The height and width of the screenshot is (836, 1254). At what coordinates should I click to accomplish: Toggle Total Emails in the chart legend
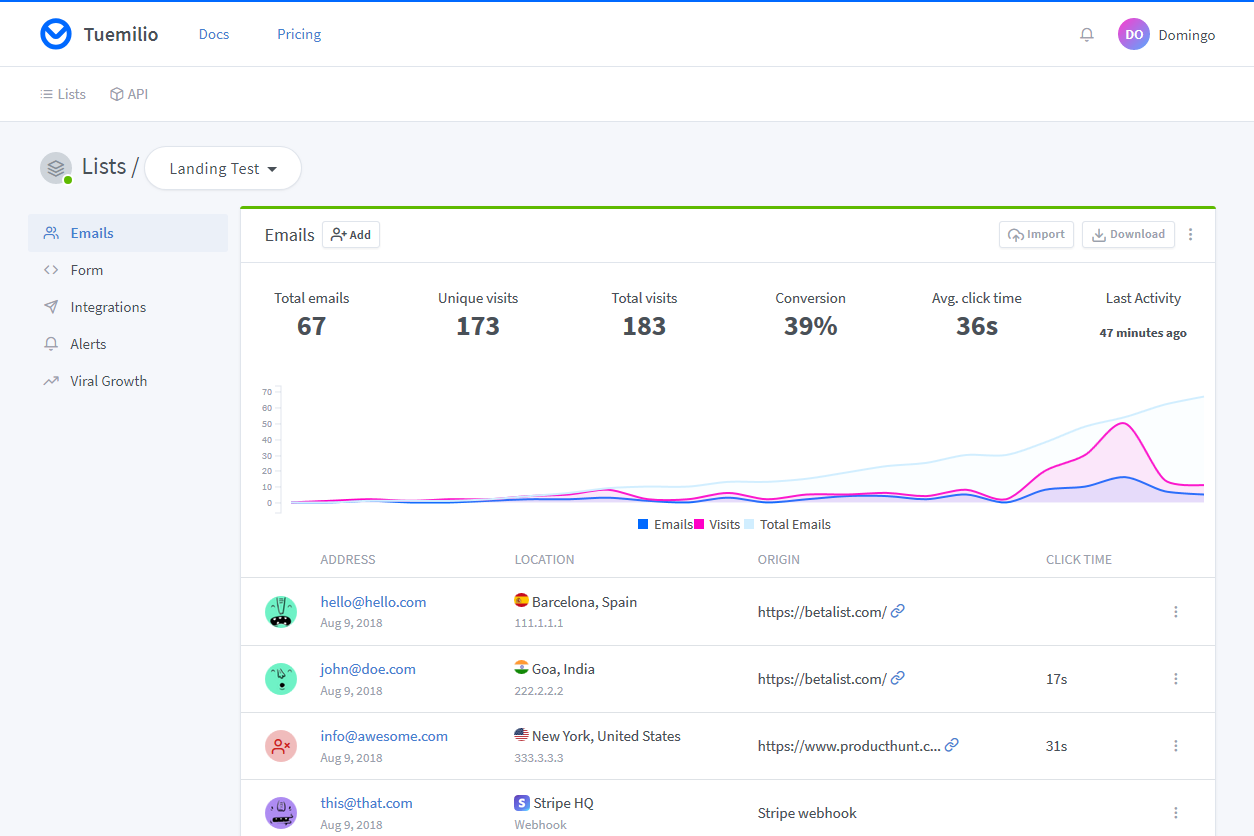click(x=793, y=524)
